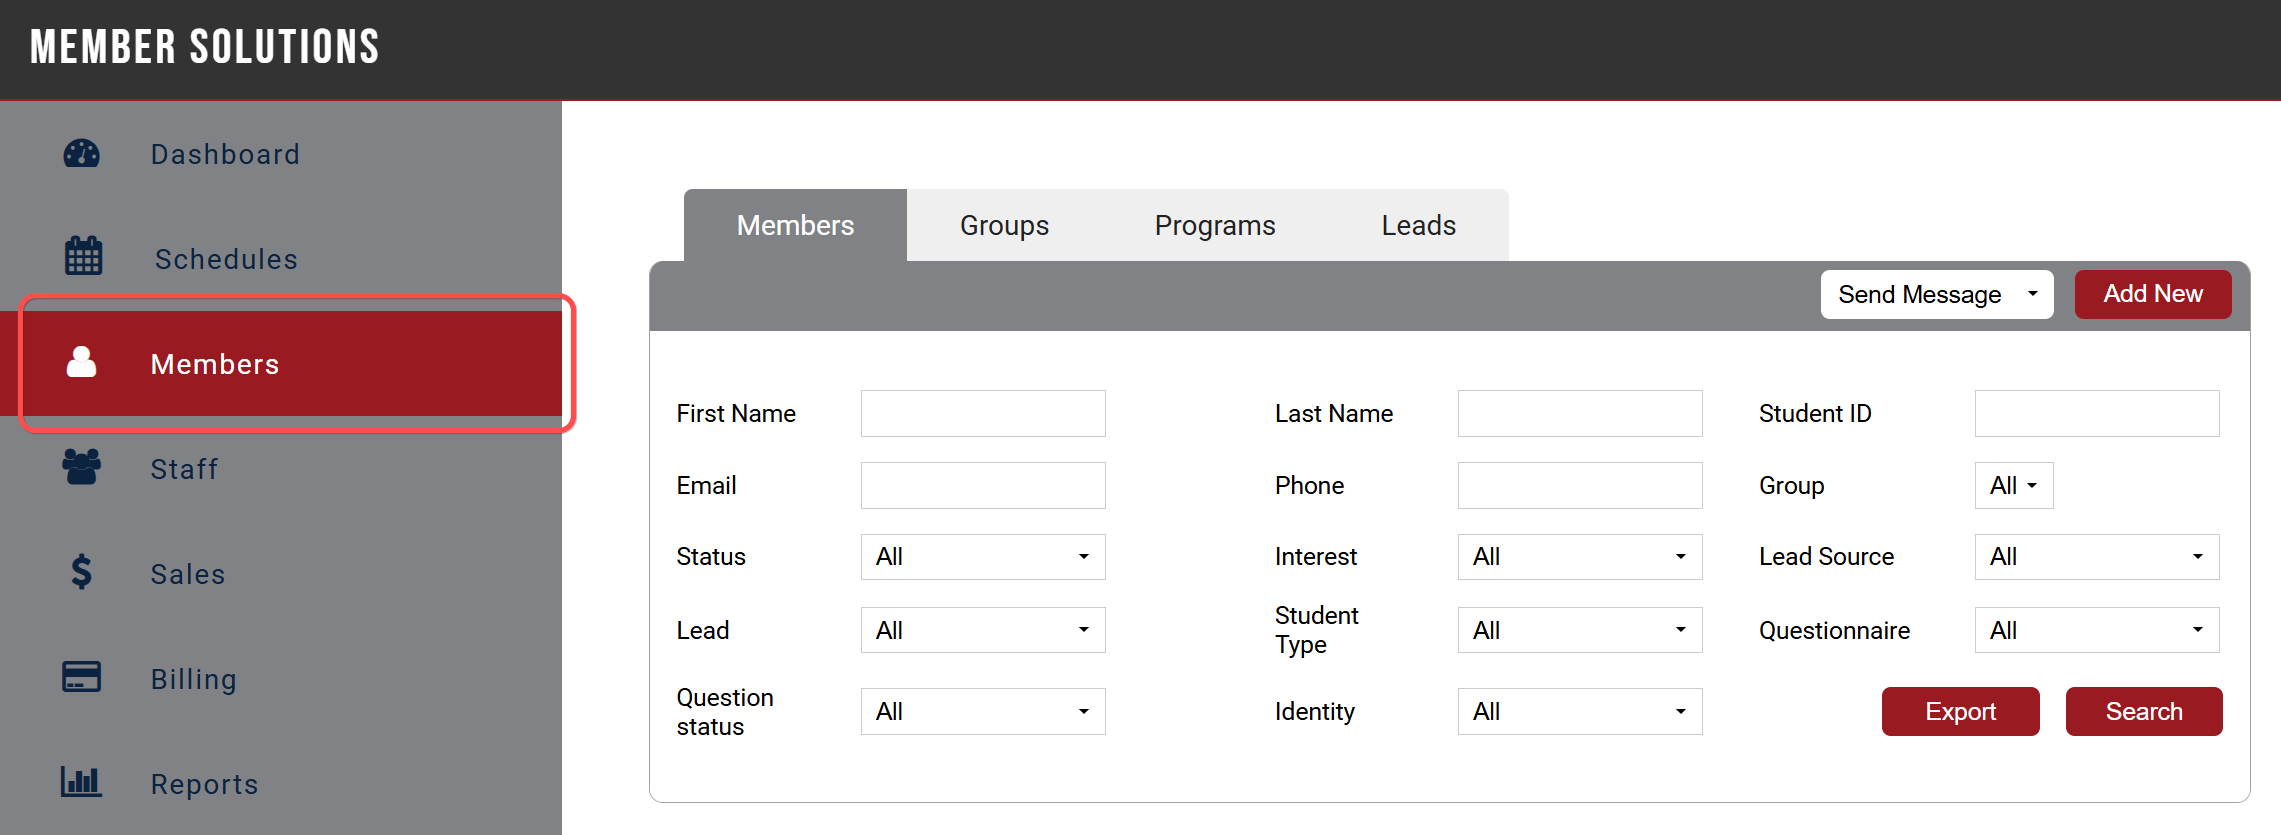This screenshot has height=835, width=2281.
Task: Expand the Lead Source dropdown
Action: (x=2097, y=557)
